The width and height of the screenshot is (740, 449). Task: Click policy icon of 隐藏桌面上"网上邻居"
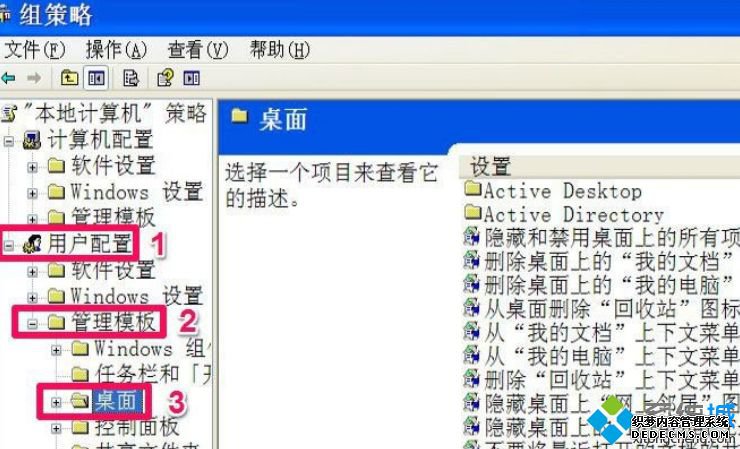[471, 402]
